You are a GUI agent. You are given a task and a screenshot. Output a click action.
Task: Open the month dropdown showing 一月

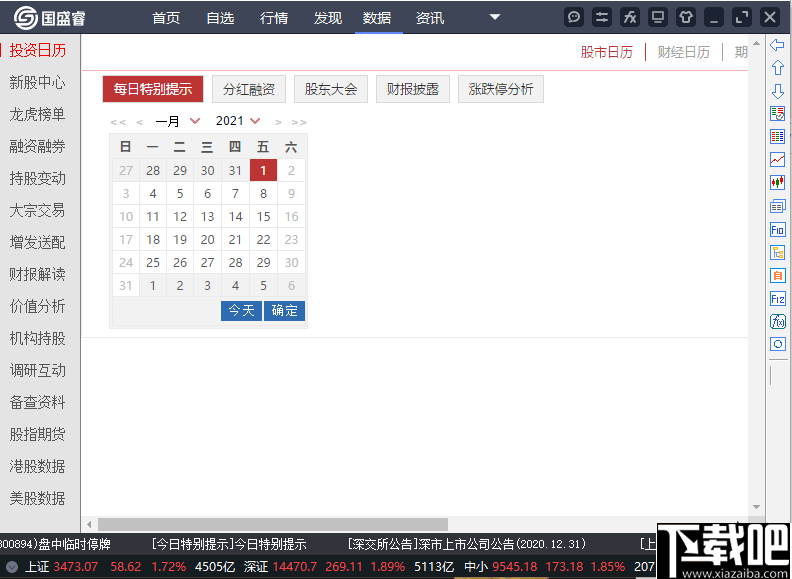(x=178, y=121)
